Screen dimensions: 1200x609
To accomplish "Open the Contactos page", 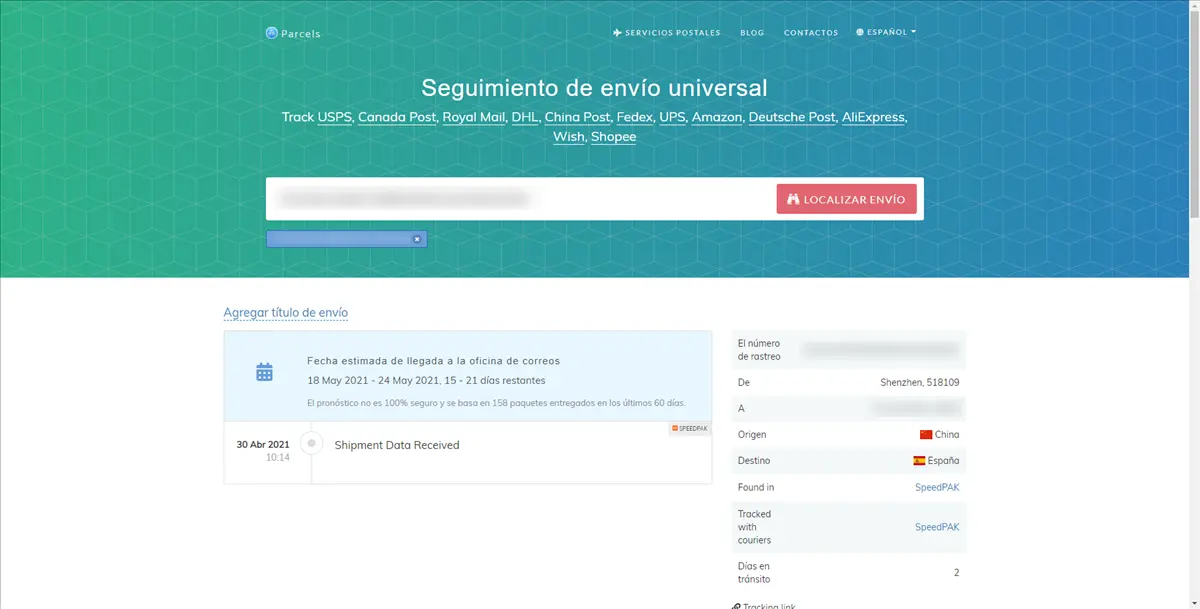I will 811,33.
